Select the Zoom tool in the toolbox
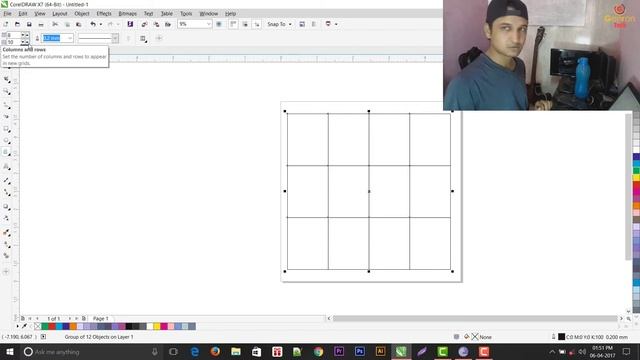 tap(7, 92)
